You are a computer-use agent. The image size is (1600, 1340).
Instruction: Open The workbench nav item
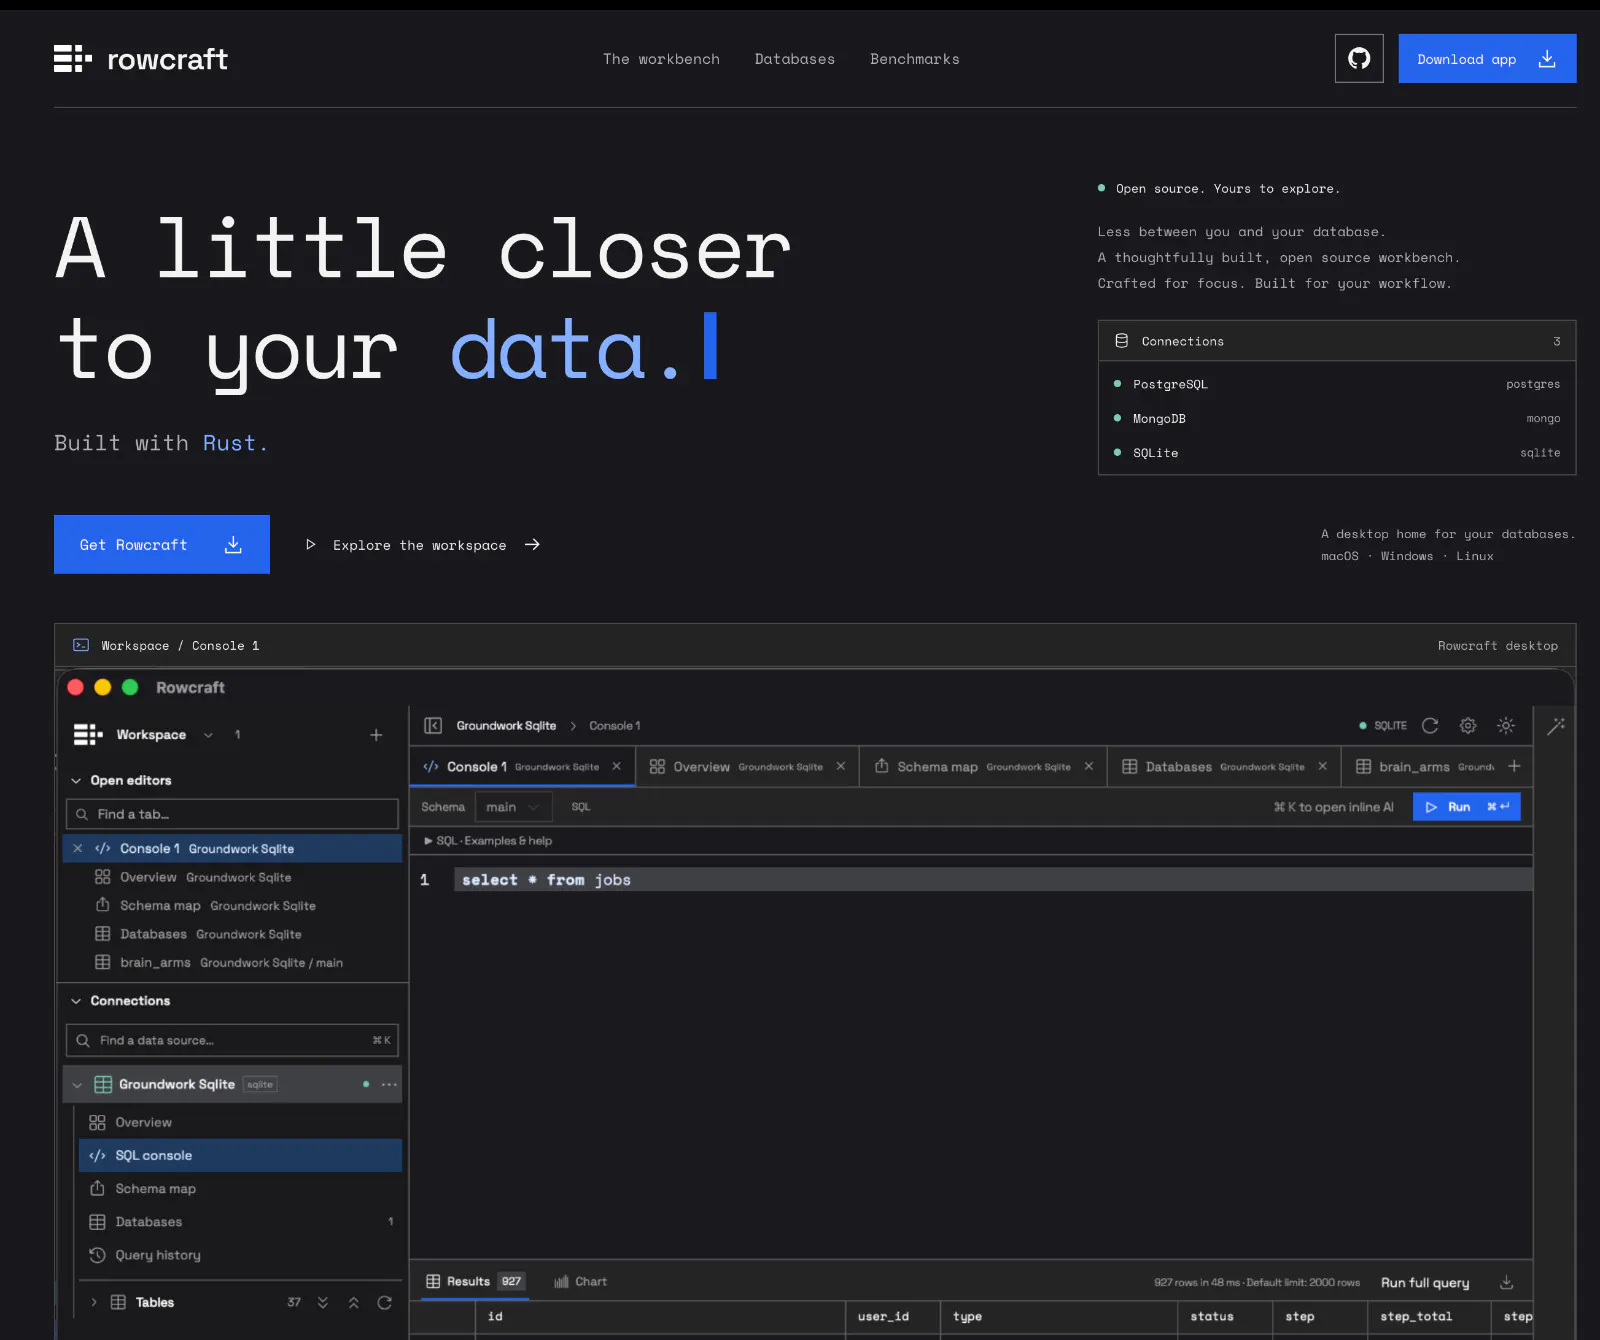click(x=661, y=59)
